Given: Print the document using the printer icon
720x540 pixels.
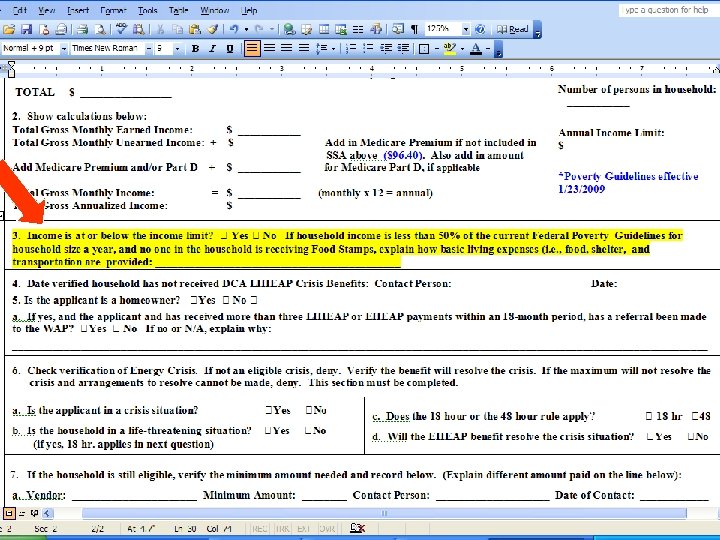Looking at the screenshot, I should click(x=83, y=29).
